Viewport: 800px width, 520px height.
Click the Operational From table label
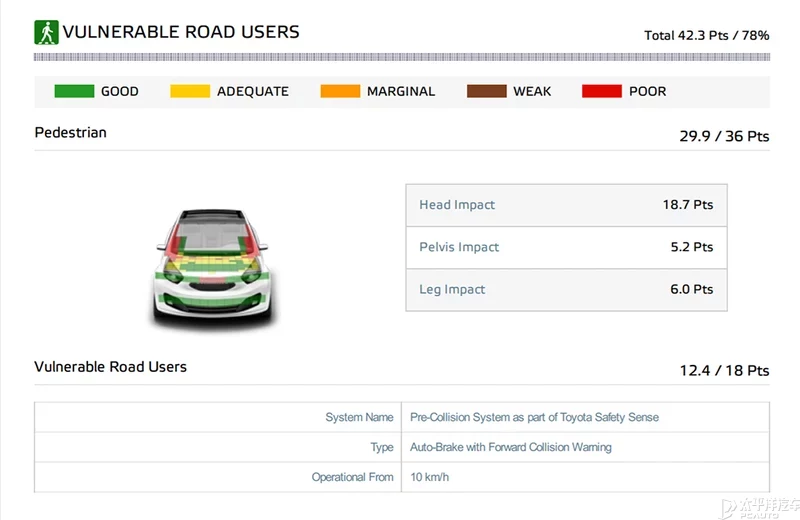tap(353, 477)
